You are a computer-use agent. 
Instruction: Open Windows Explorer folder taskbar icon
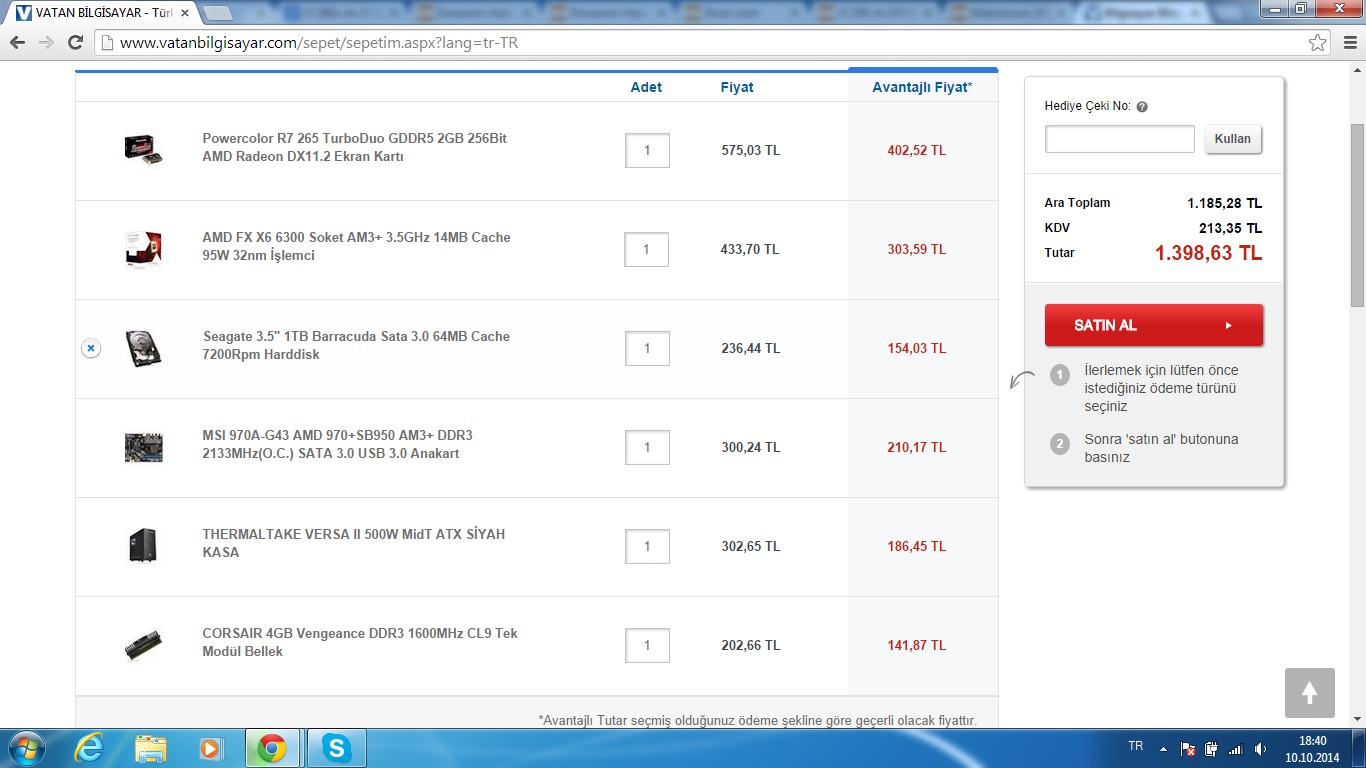click(x=150, y=748)
